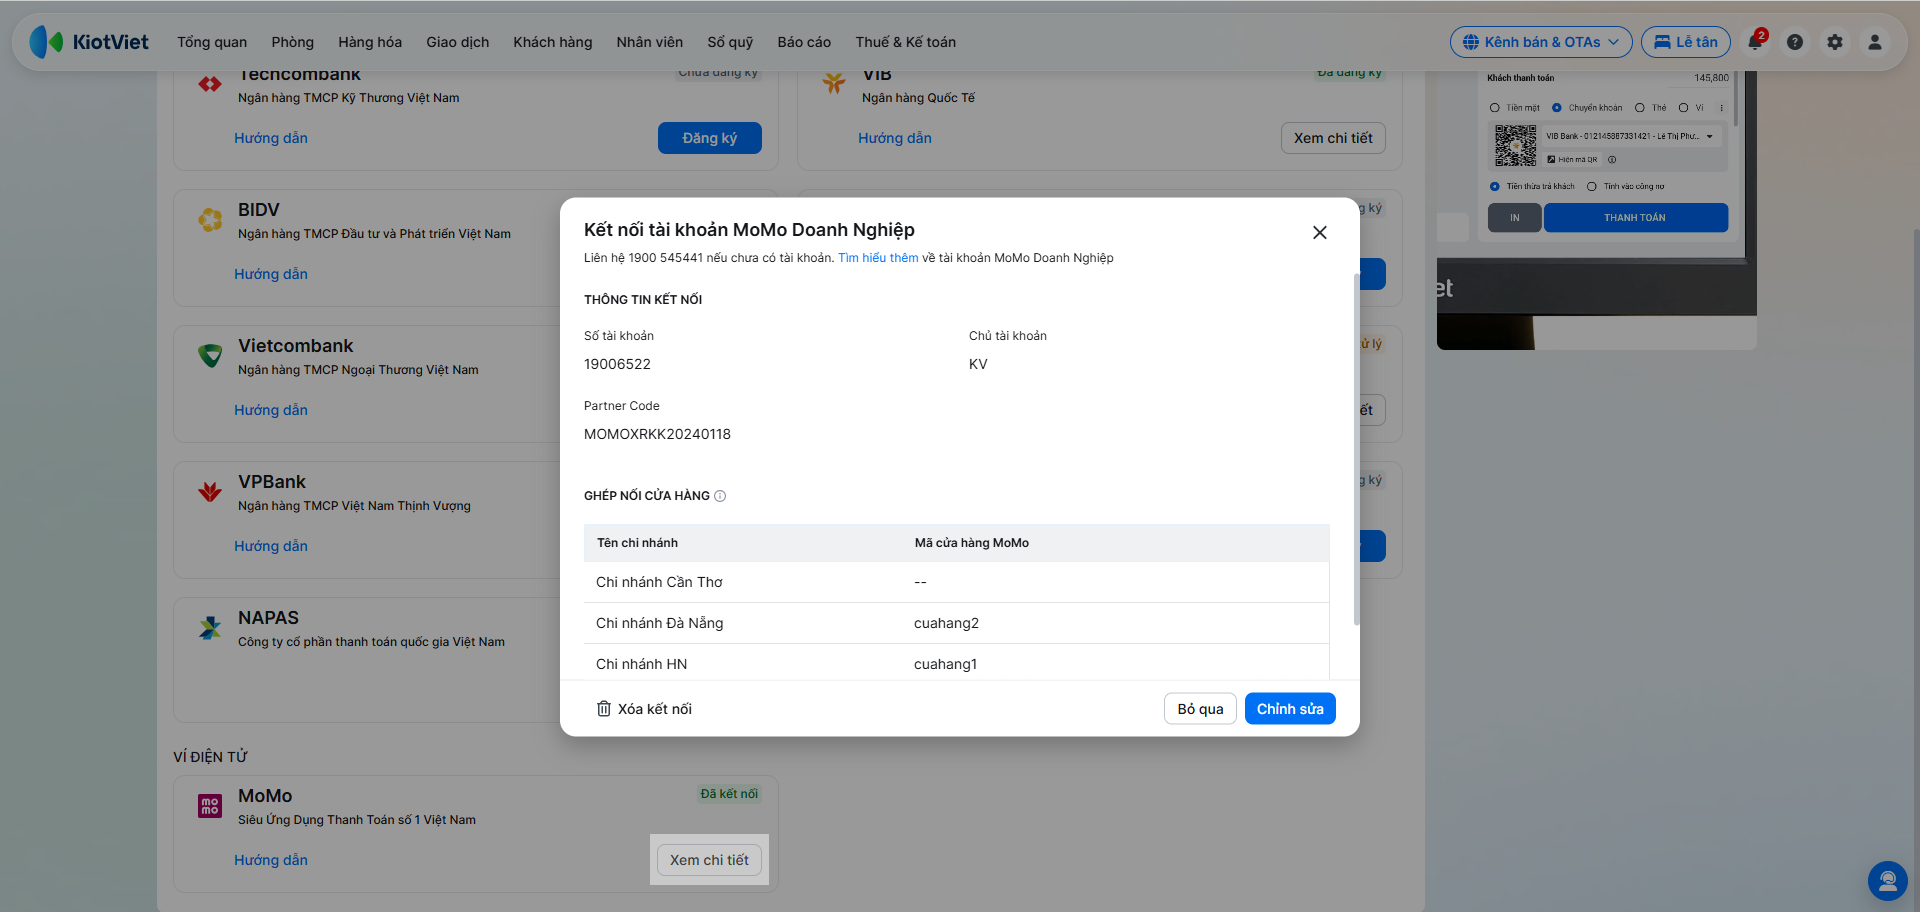
Task: Click account number 19006522
Action: click(x=617, y=364)
